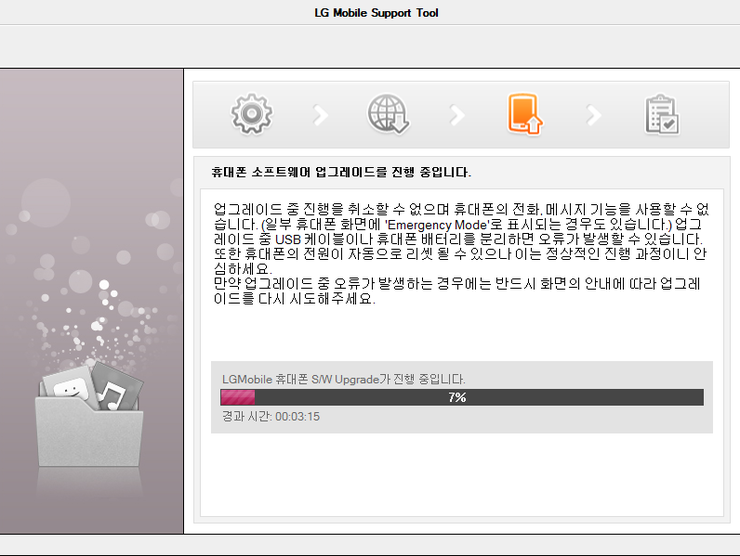Click the globe download step icon

[x=388, y=114]
